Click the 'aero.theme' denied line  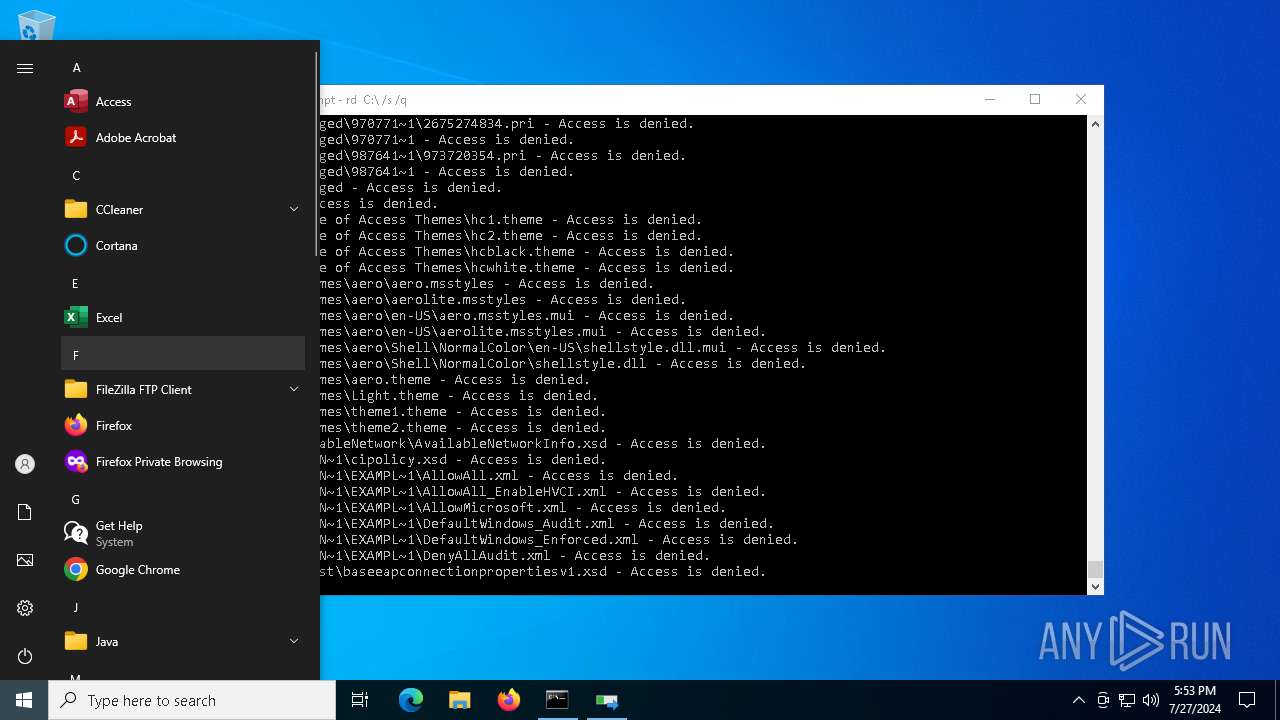coord(455,380)
